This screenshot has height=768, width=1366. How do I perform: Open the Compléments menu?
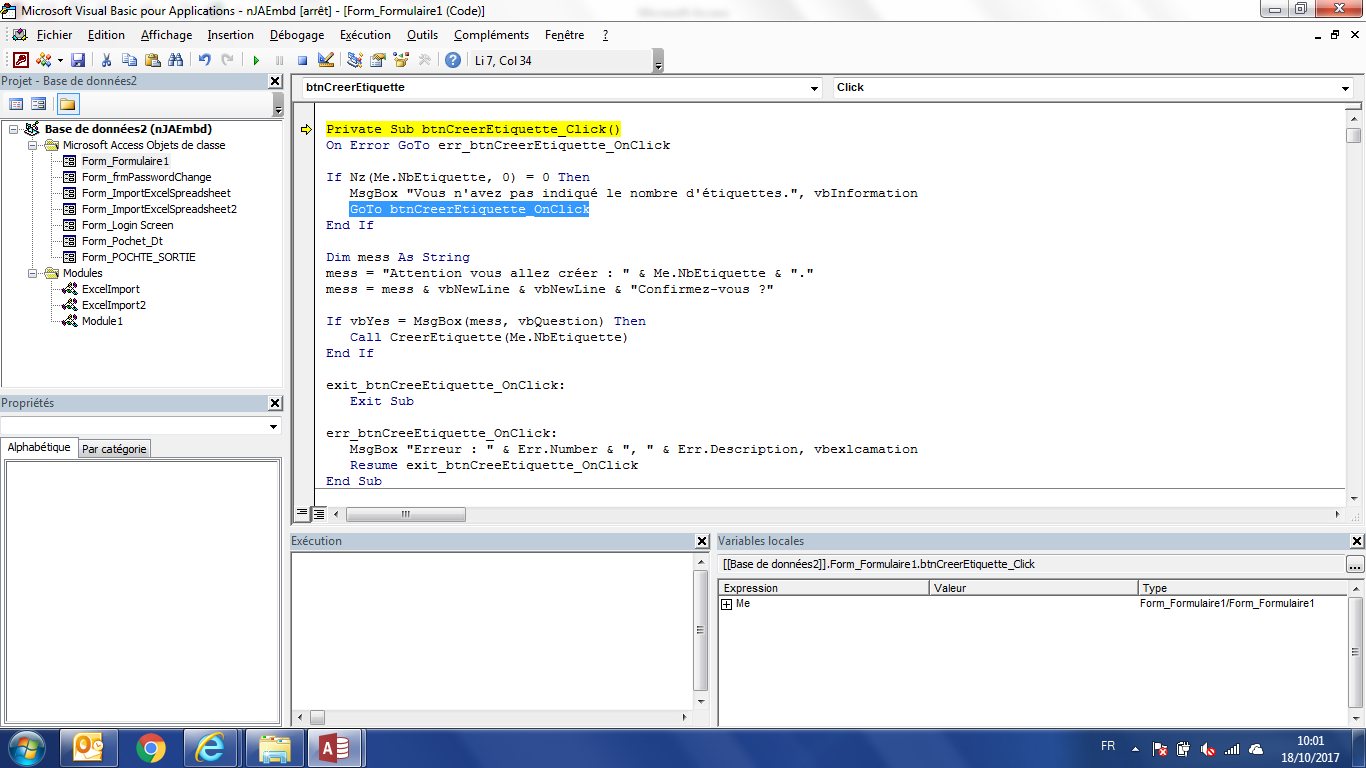pos(490,35)
